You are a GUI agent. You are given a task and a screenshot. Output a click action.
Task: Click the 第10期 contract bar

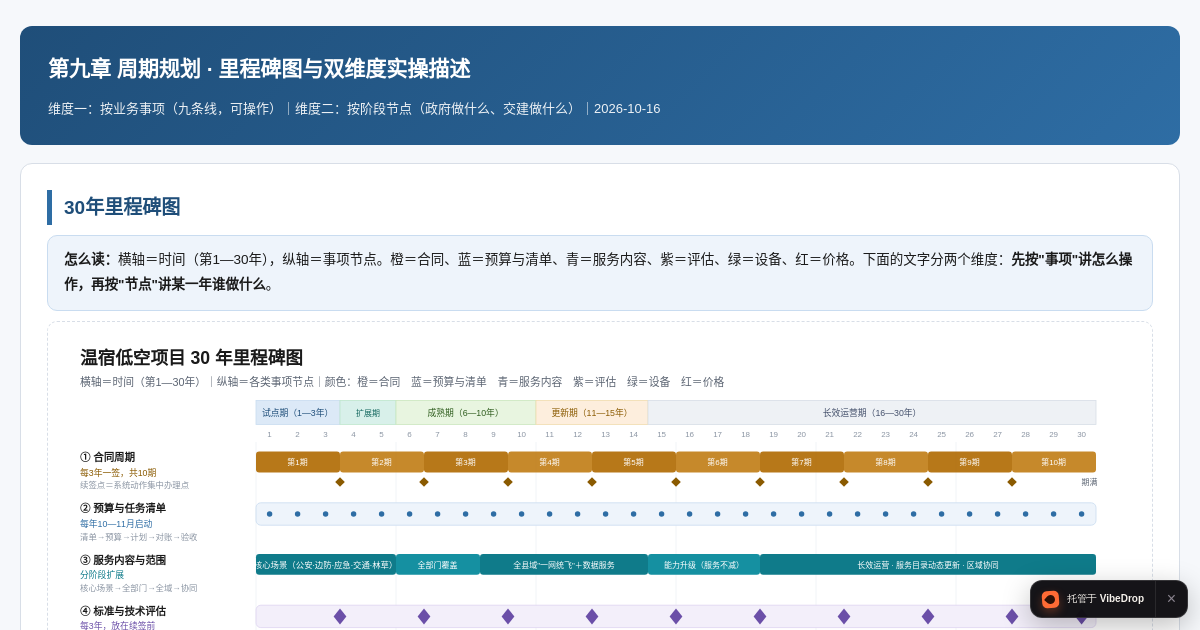click(1054, 462)
